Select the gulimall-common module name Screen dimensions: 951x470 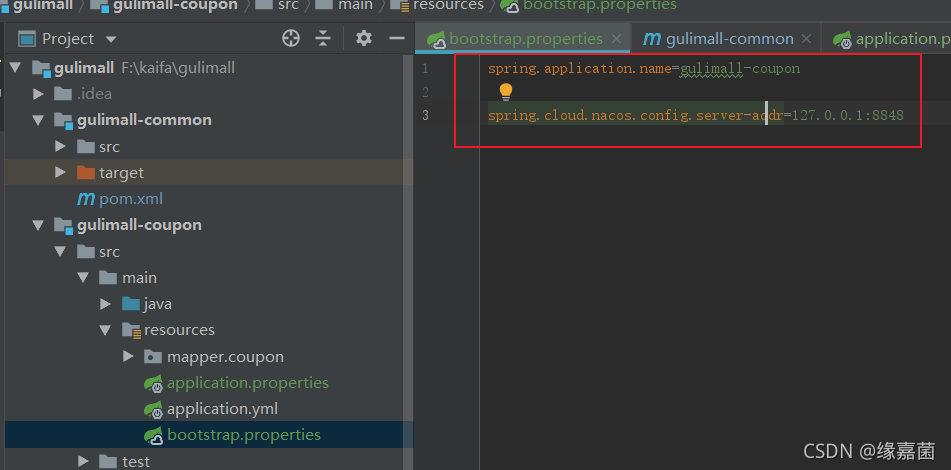pyautogui.click(x=144, y=120)
